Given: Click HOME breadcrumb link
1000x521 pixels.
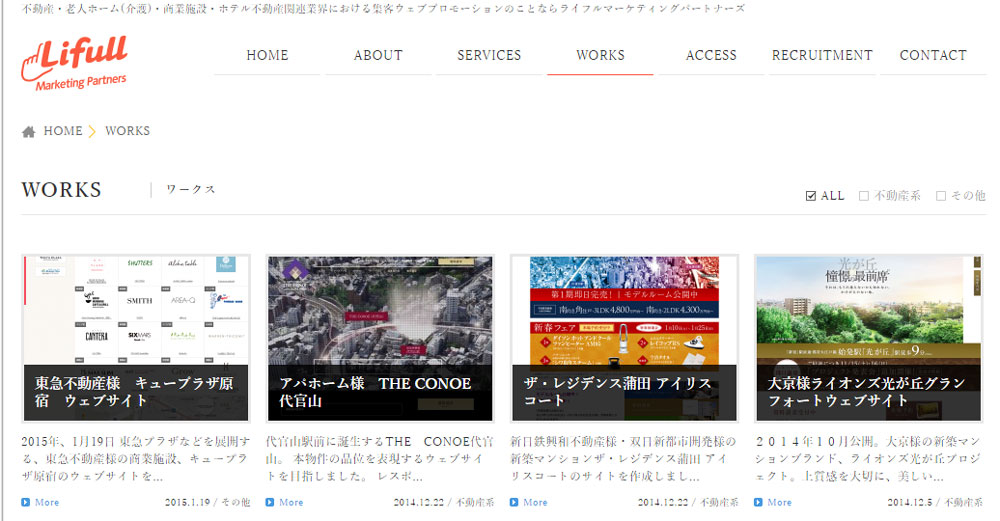Looking at the screenshot, I should click(x=62, y=131).
